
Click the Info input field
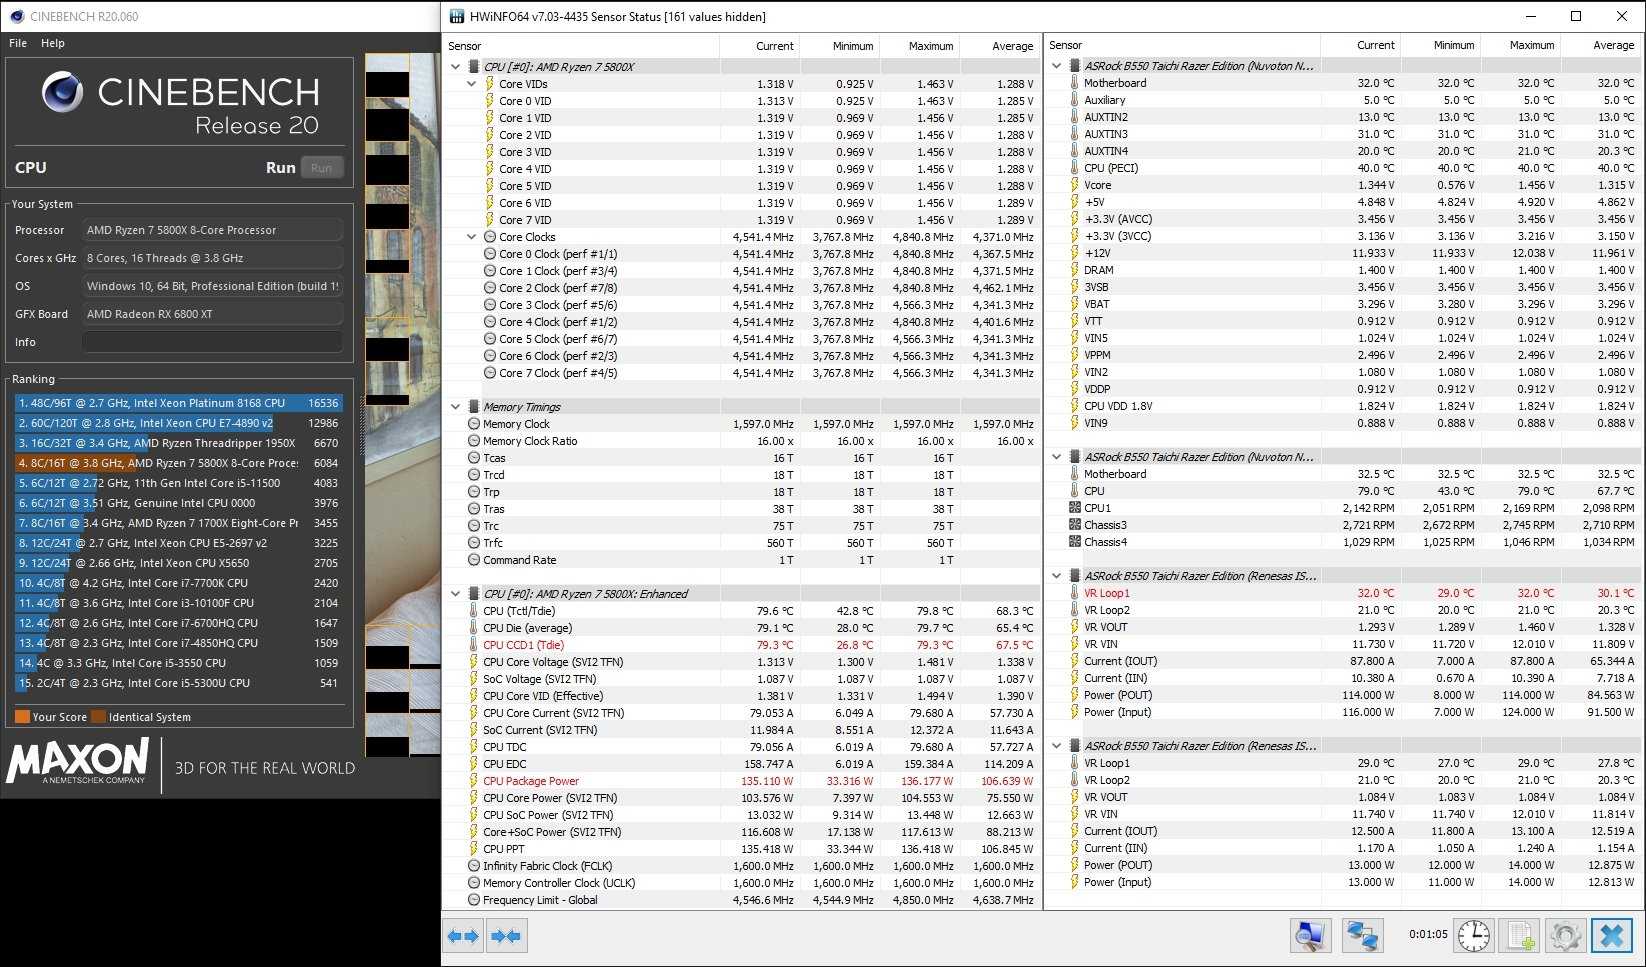[x=212, y=342]
